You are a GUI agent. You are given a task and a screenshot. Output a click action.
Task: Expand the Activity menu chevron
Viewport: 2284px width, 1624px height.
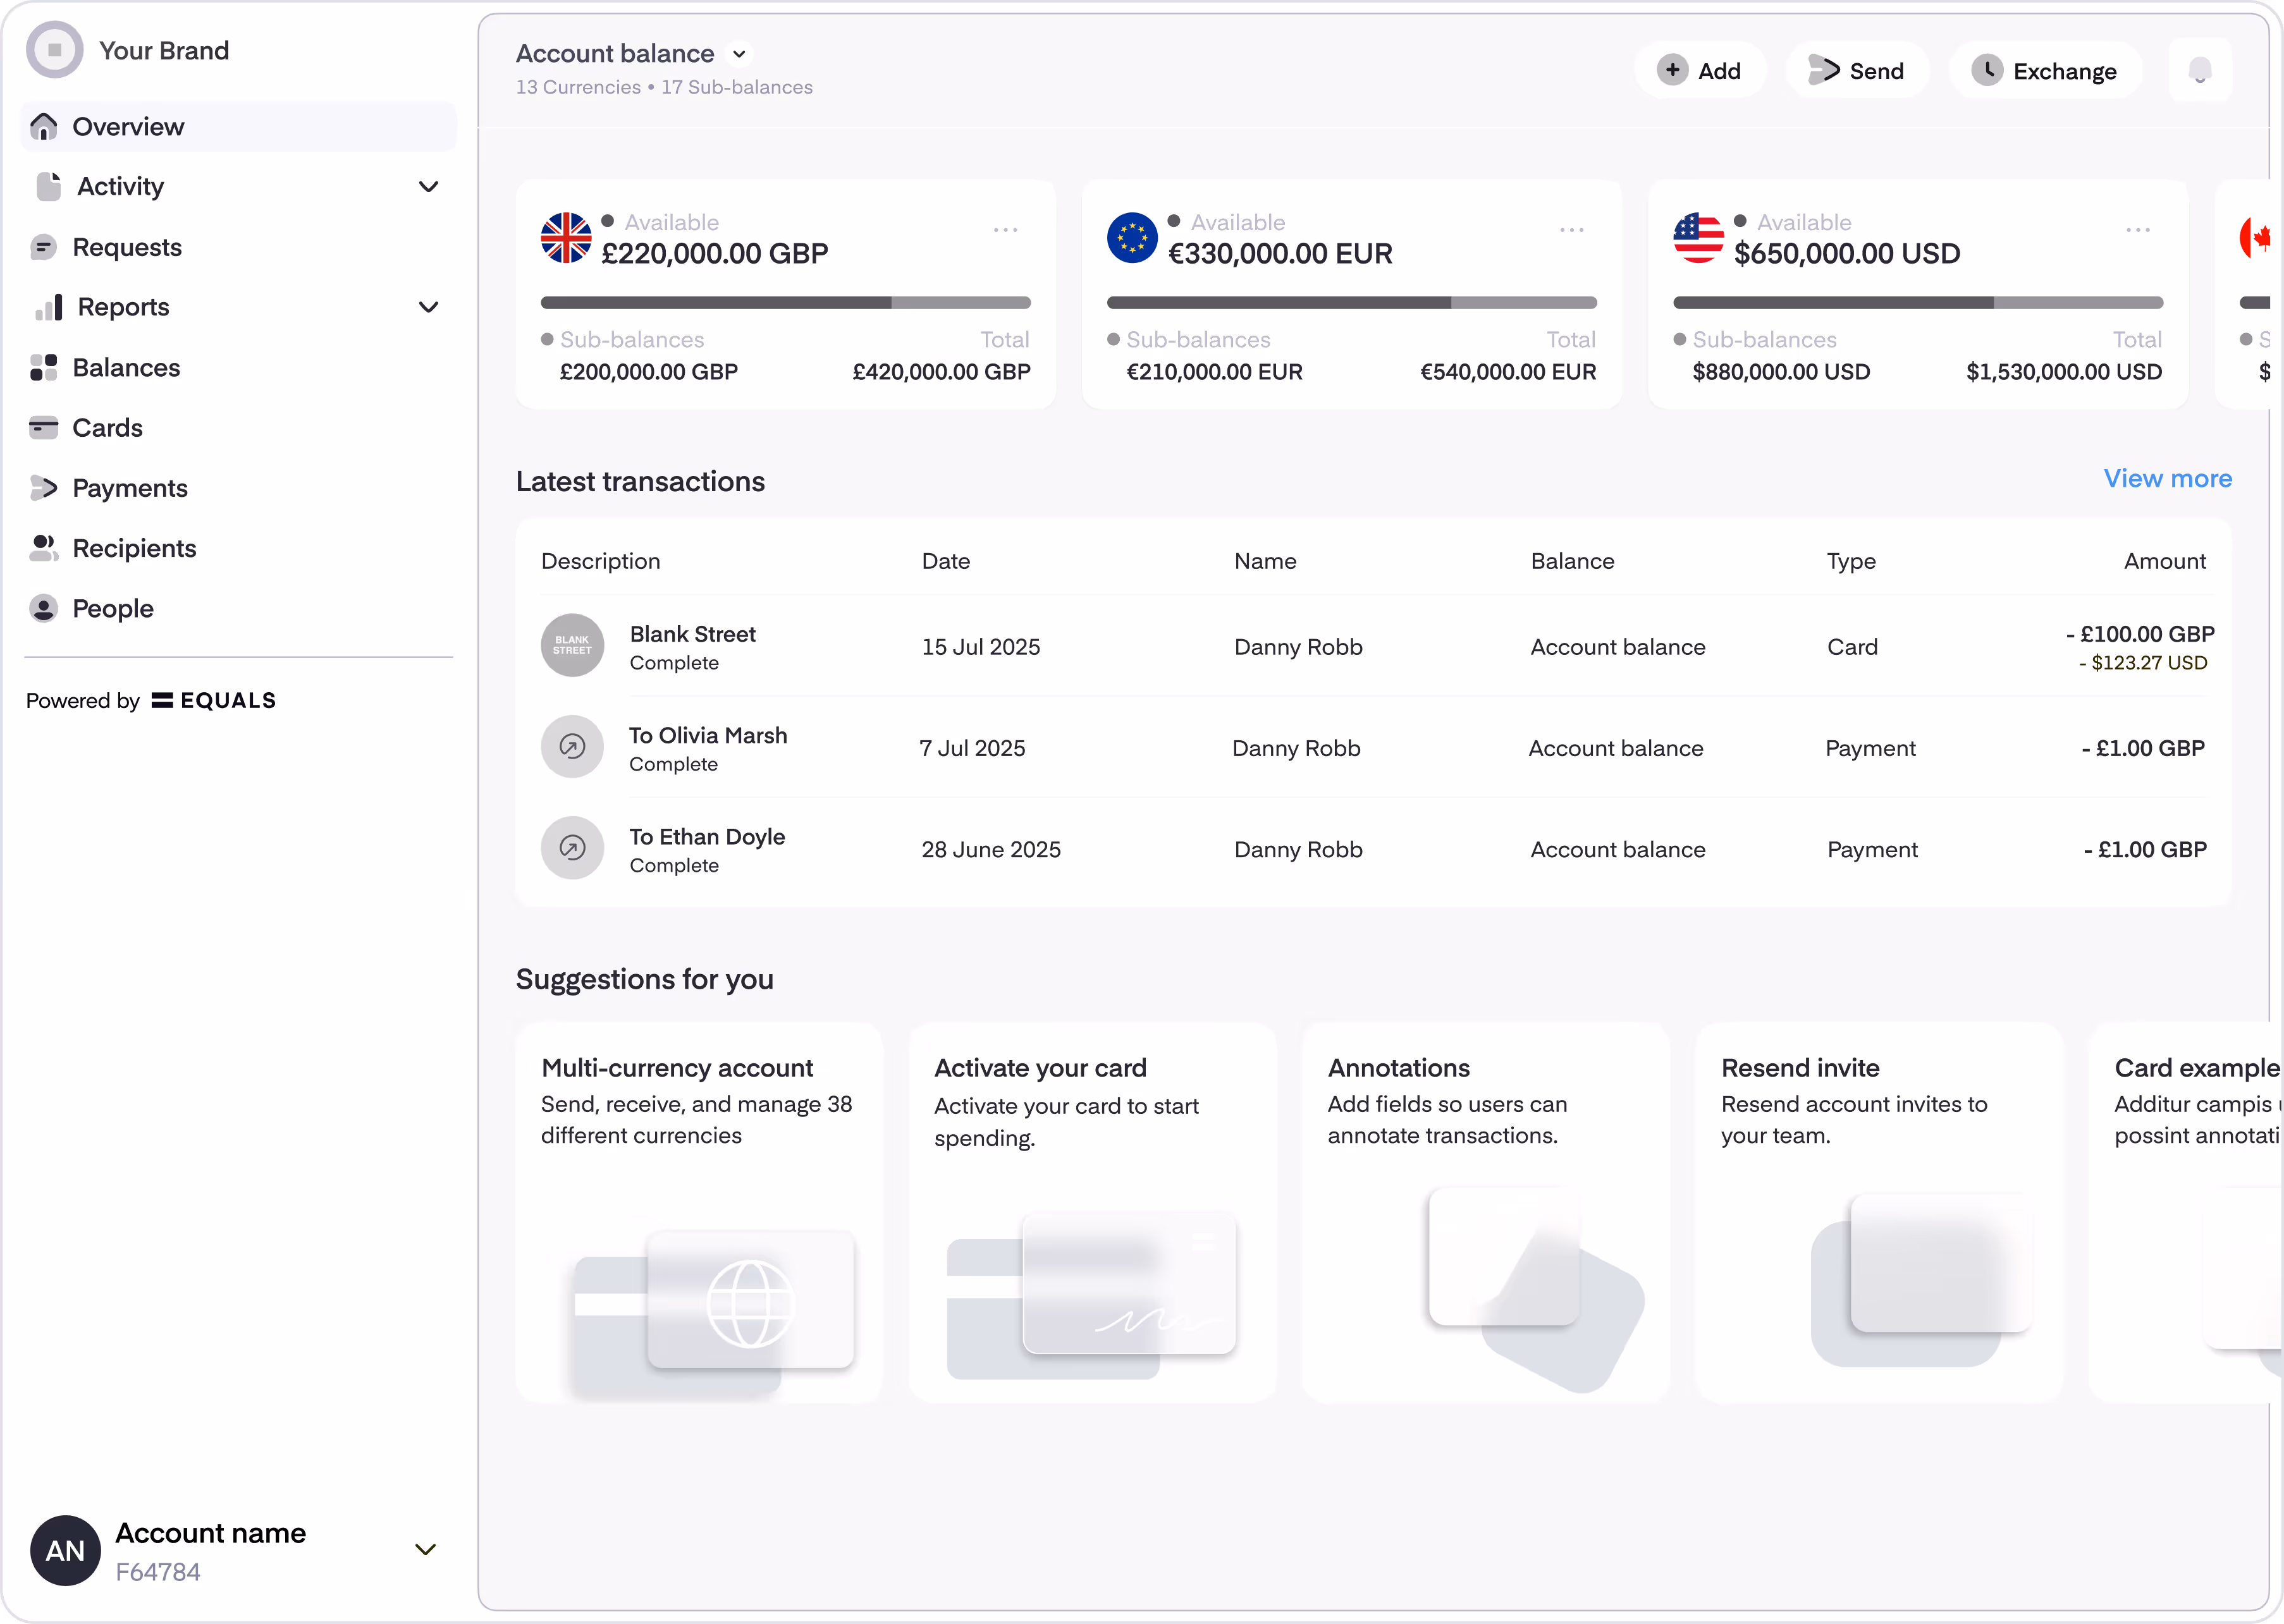[x=428, y=187]
